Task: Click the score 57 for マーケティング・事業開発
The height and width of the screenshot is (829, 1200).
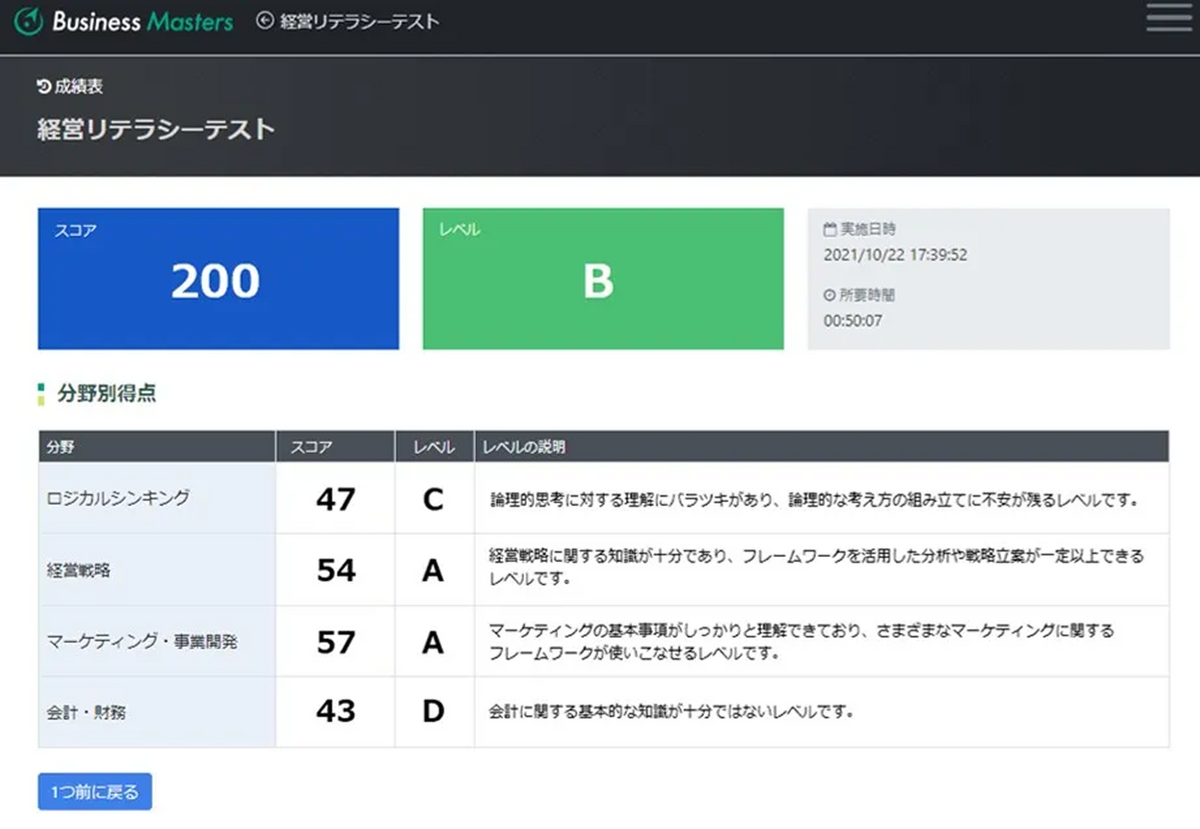Action: point(335,642)
